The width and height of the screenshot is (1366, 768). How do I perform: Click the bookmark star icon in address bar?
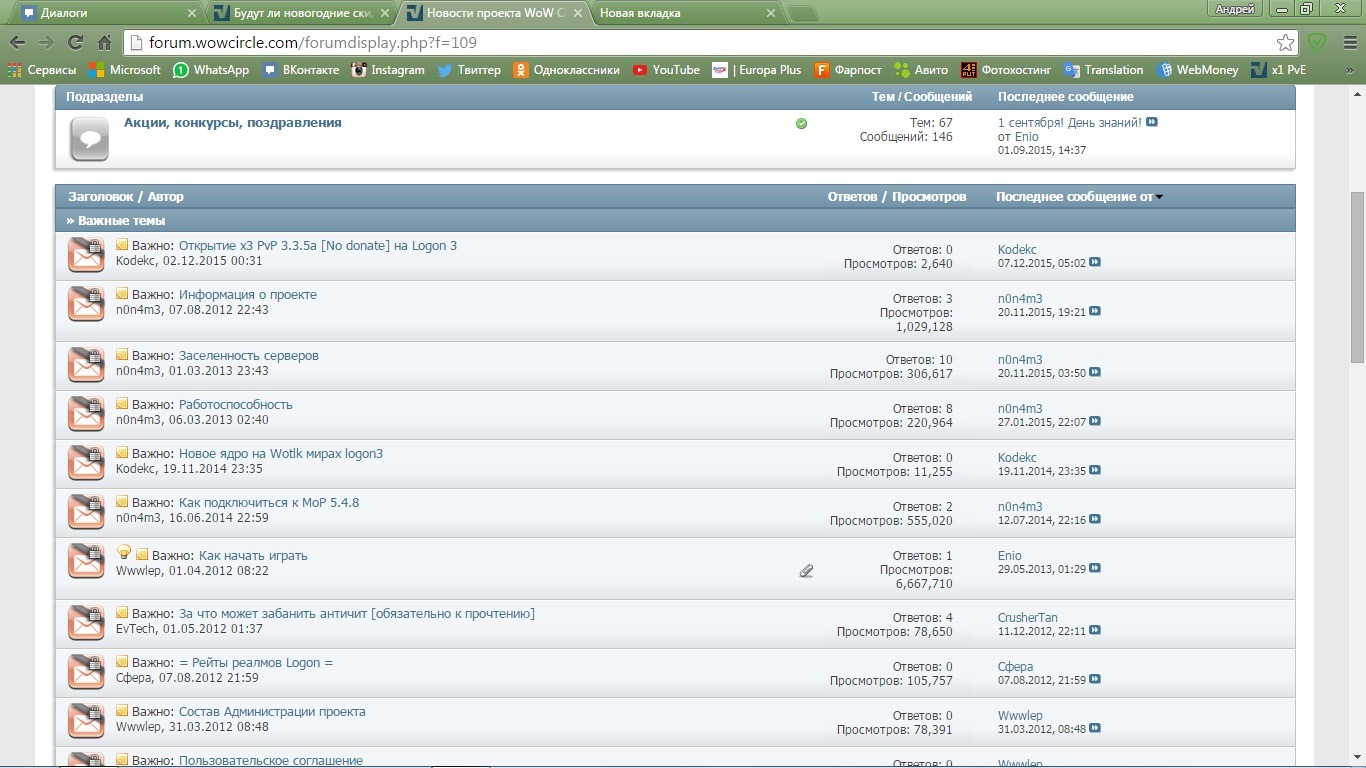[1285, 43]
